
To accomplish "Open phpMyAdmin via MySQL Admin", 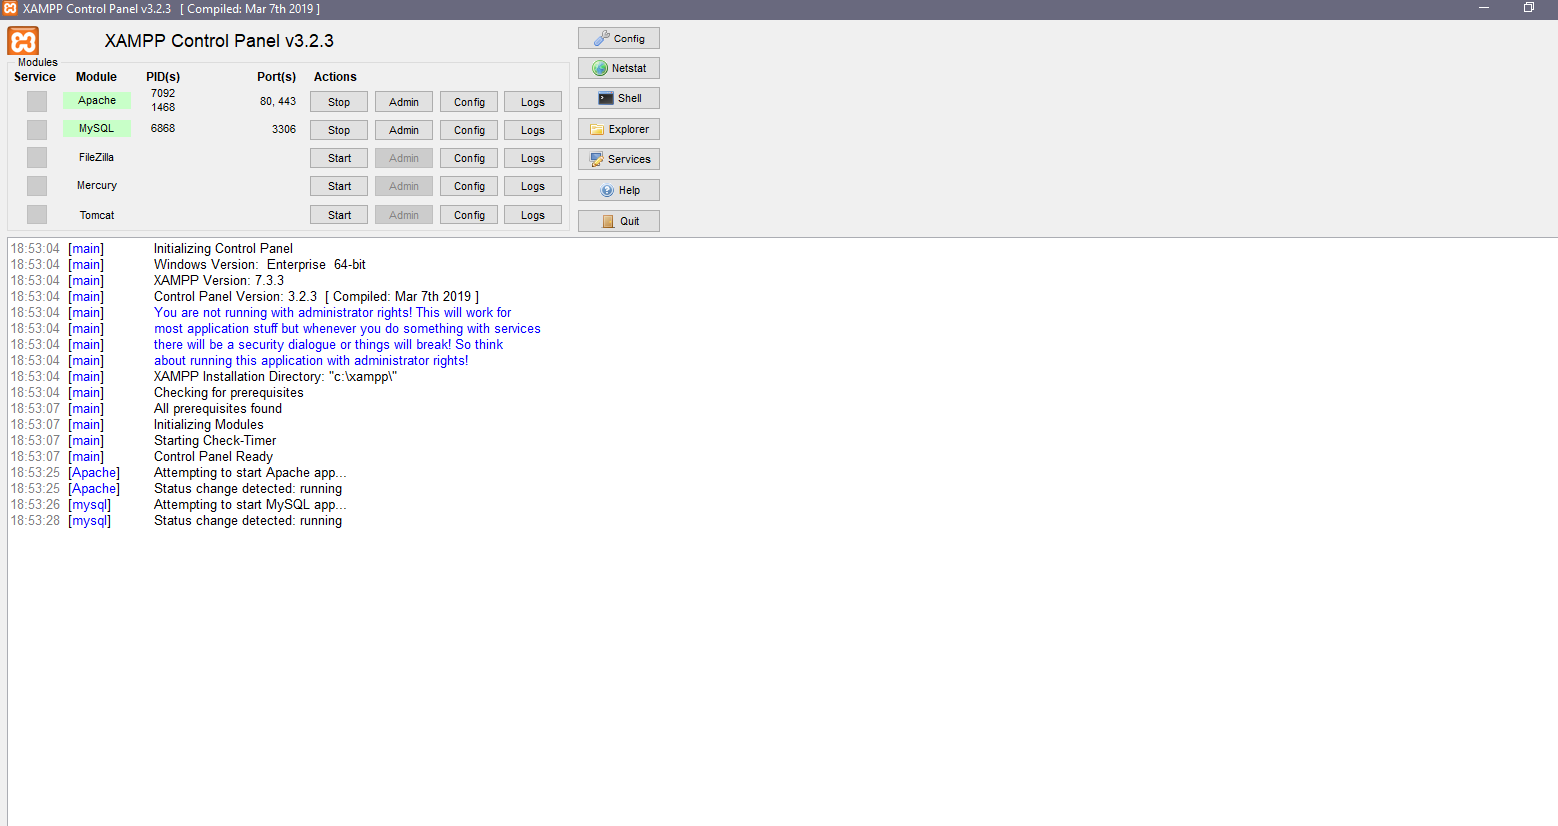I will [403, 129].
